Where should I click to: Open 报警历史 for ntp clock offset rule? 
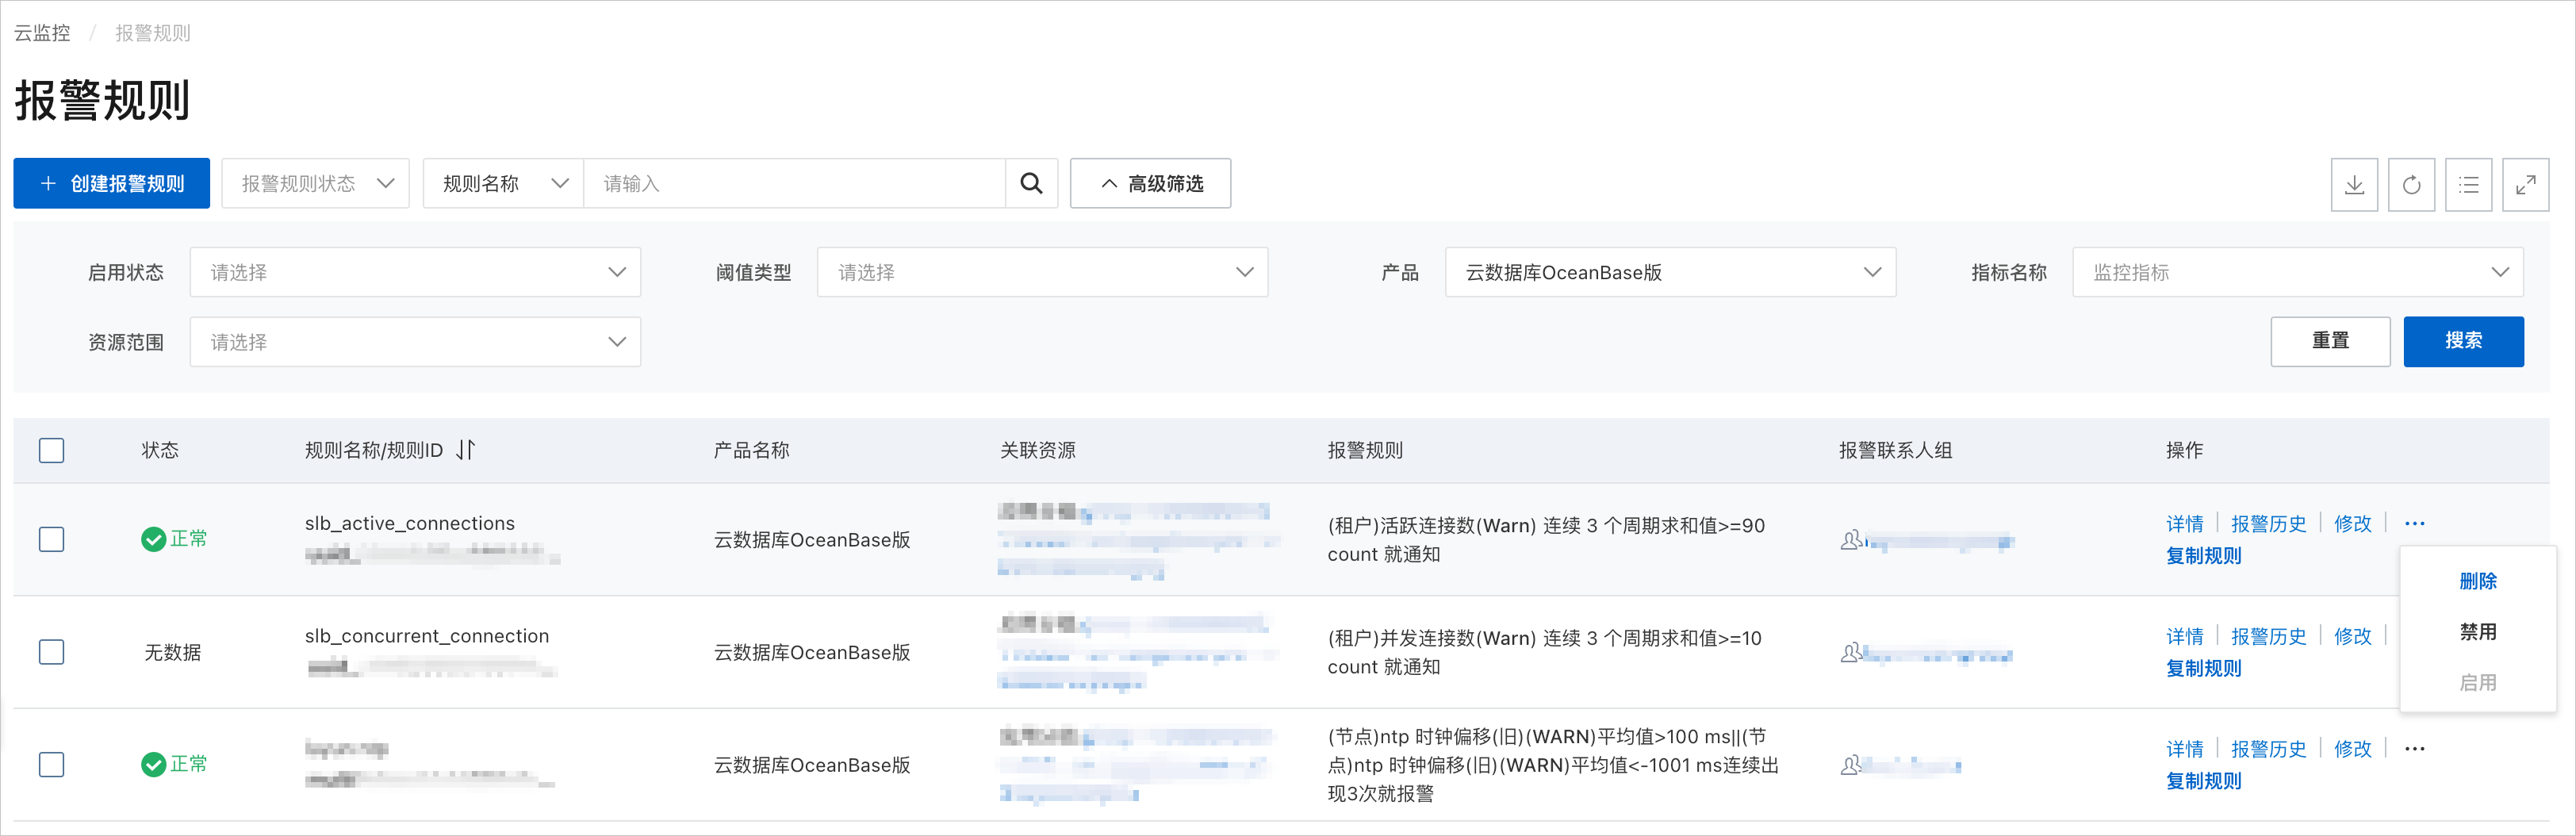pos(2268,750)
